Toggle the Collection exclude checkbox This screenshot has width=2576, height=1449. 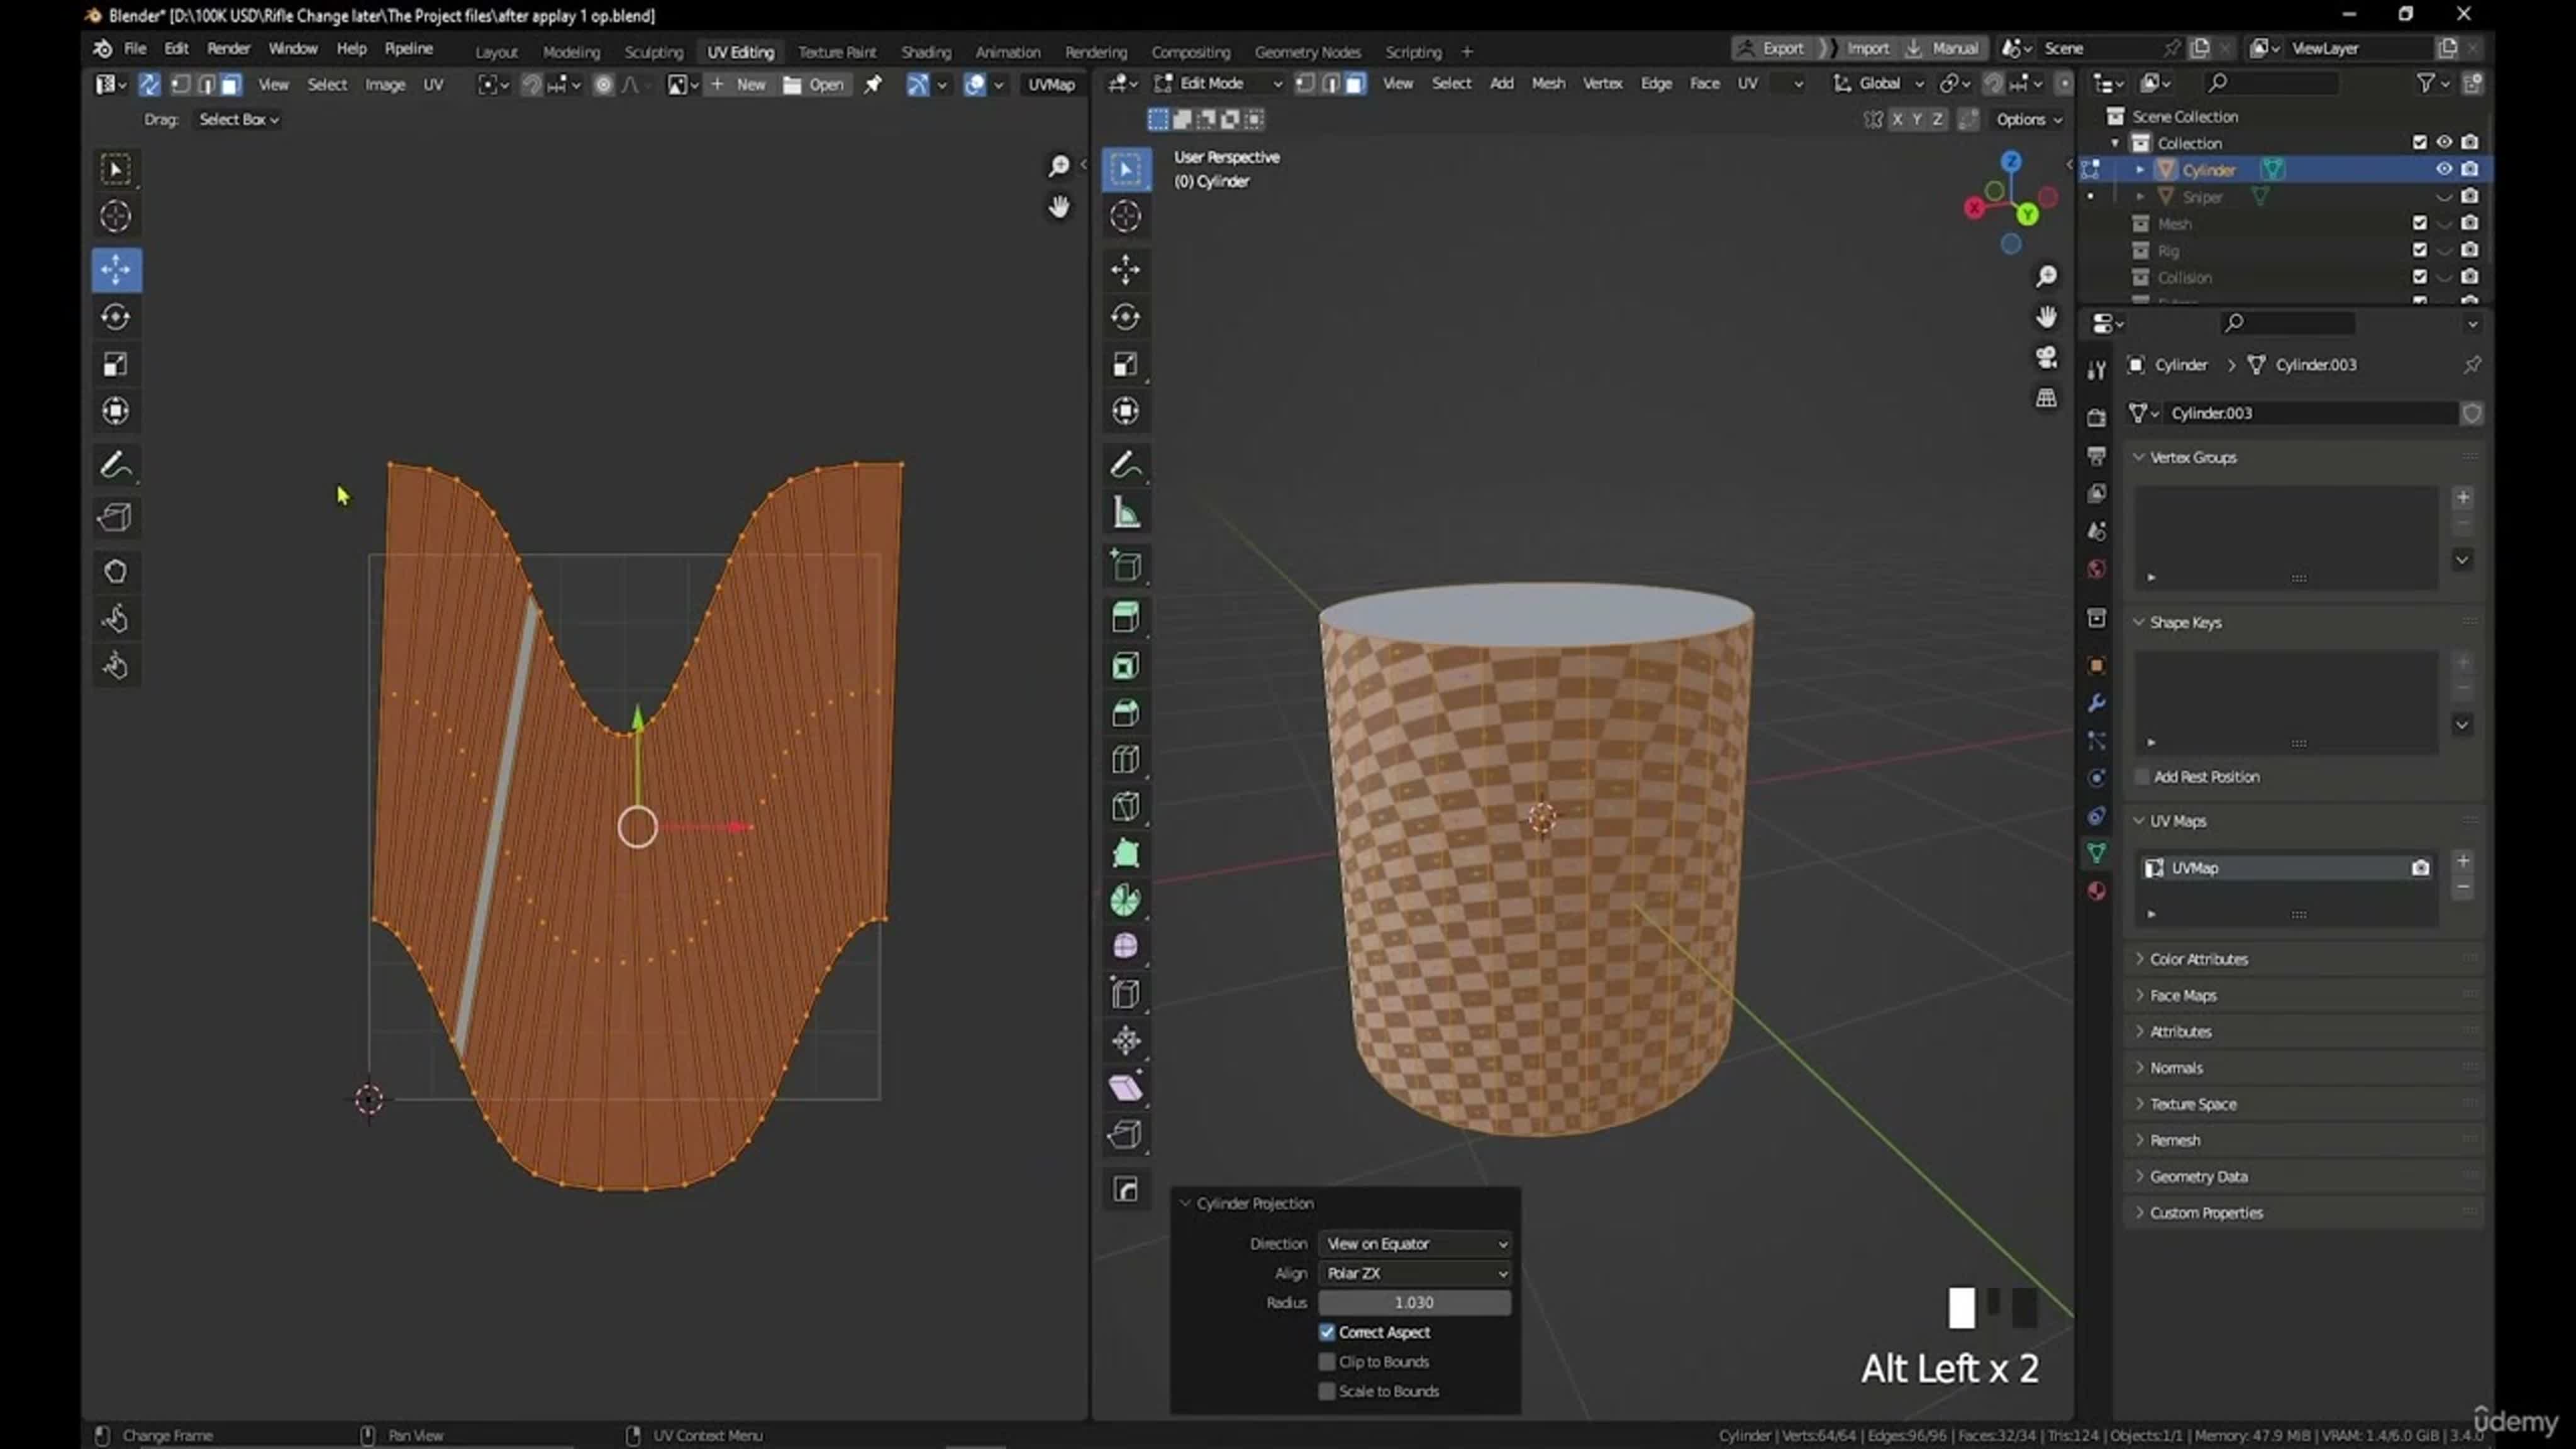pyautogui.click(x=2419, y=143)
